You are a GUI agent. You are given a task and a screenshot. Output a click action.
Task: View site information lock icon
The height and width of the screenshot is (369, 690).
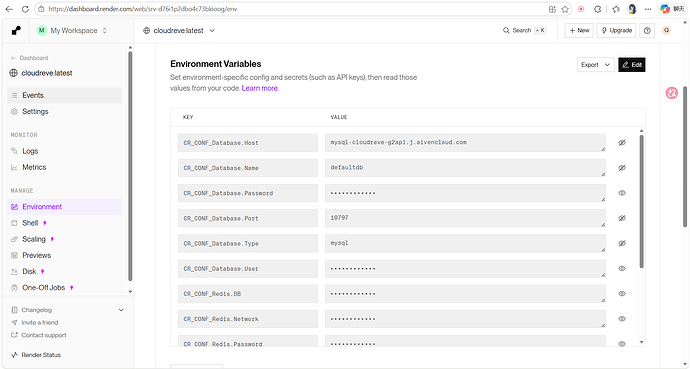(41, 9)
